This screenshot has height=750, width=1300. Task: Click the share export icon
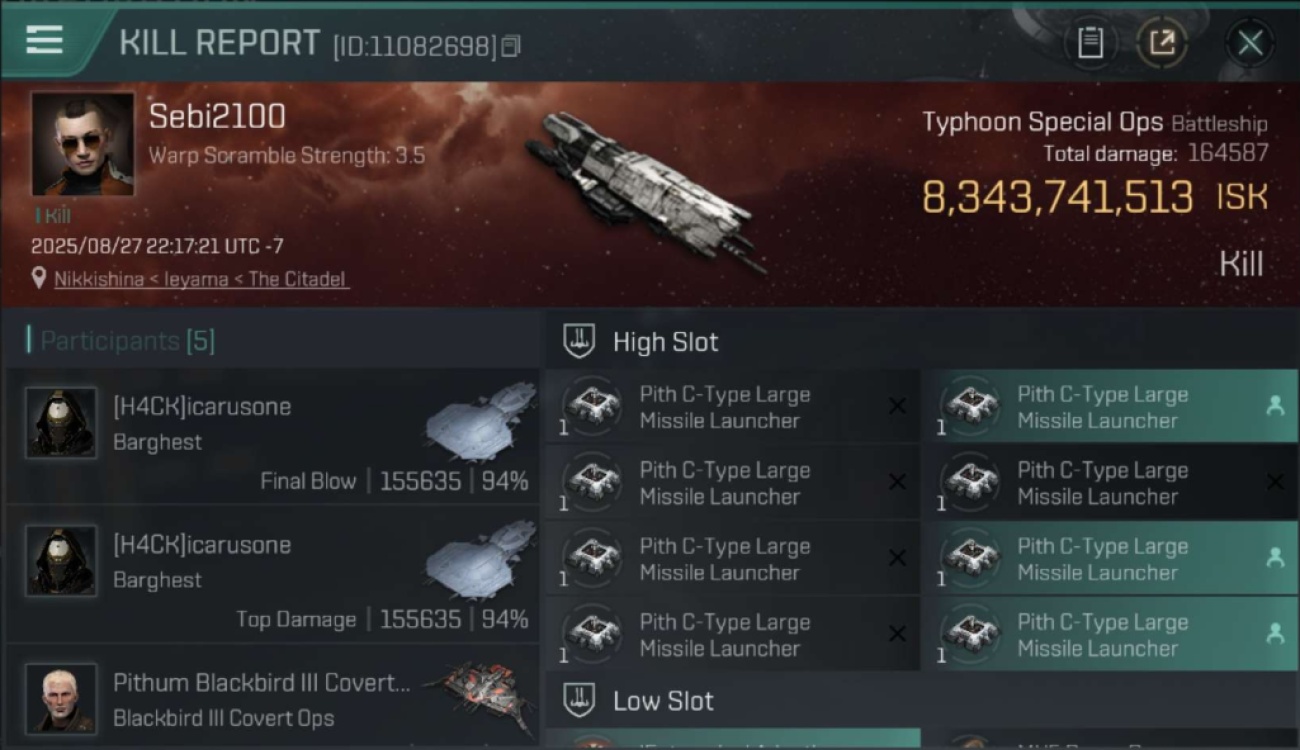[1161, 43]
